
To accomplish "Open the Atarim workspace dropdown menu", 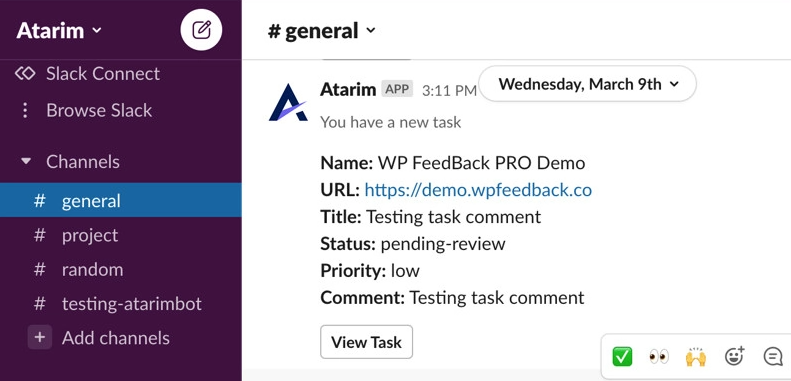I will click(59, 30).
